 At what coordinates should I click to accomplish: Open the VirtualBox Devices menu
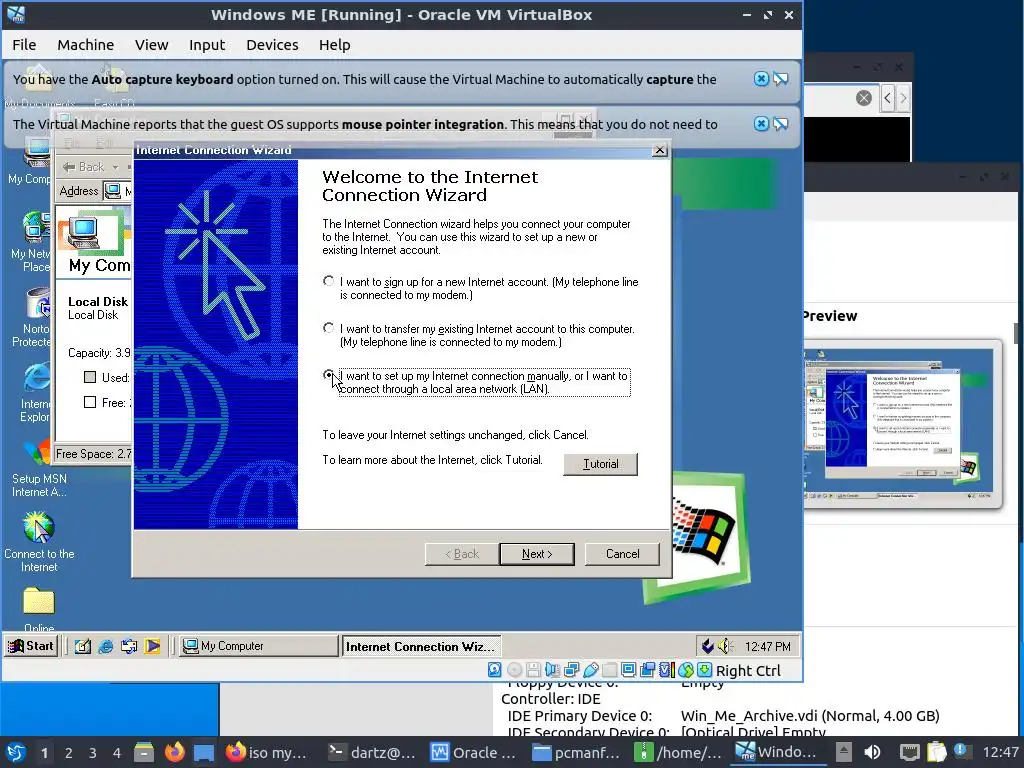(x=272, y=45)
